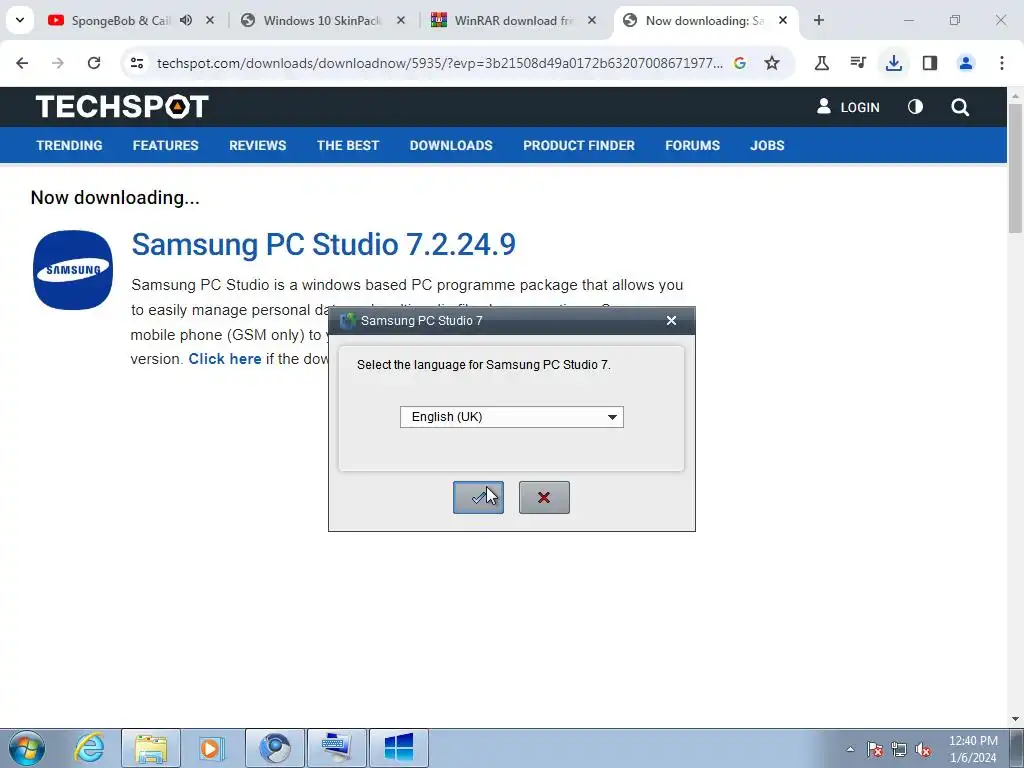Mute the SpongeBob tab audio icon
This screenshot has height=768, width=1024.
point(186,20)
